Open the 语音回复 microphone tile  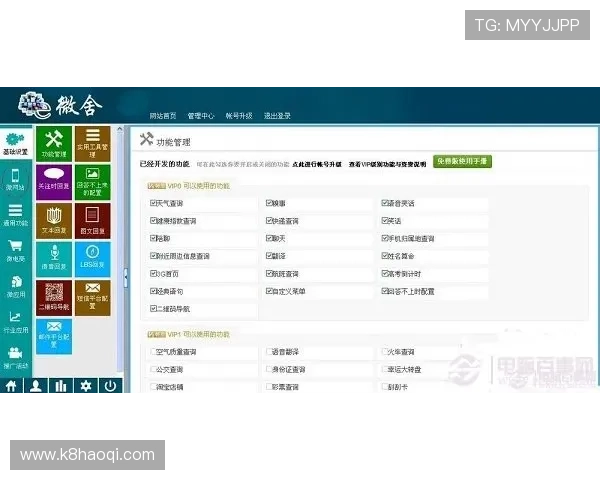[54, 259]
